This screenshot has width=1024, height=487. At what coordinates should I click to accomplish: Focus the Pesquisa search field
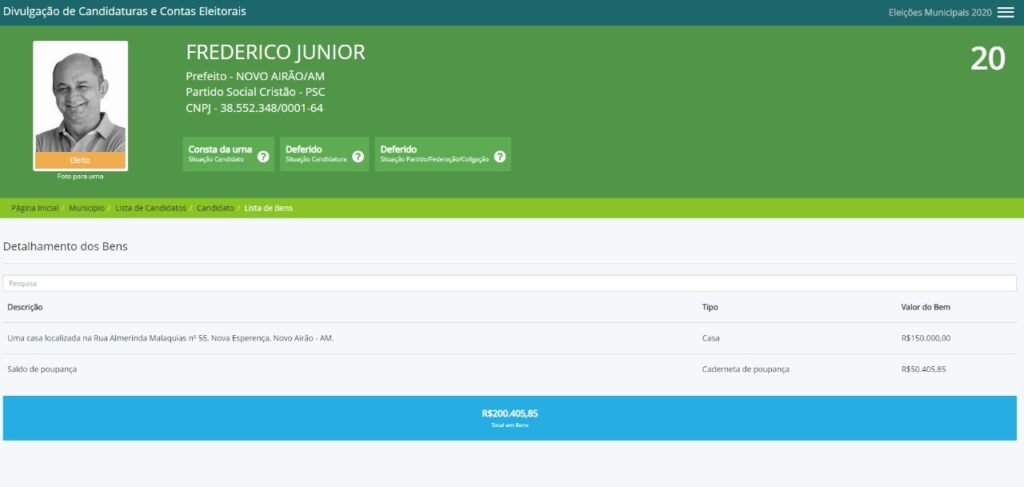[510, 283]
